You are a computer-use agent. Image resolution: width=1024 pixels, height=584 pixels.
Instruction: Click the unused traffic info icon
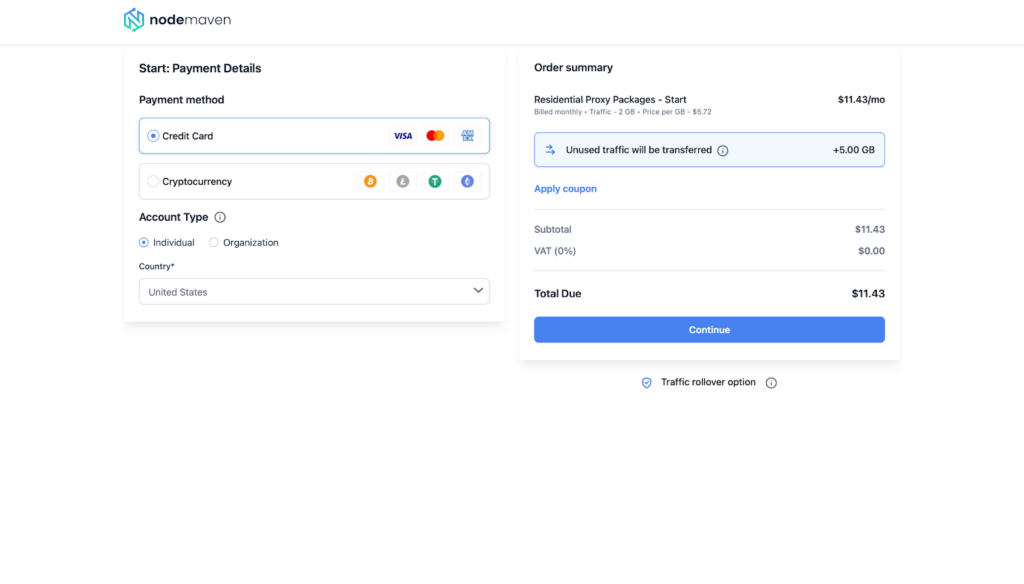723,150
